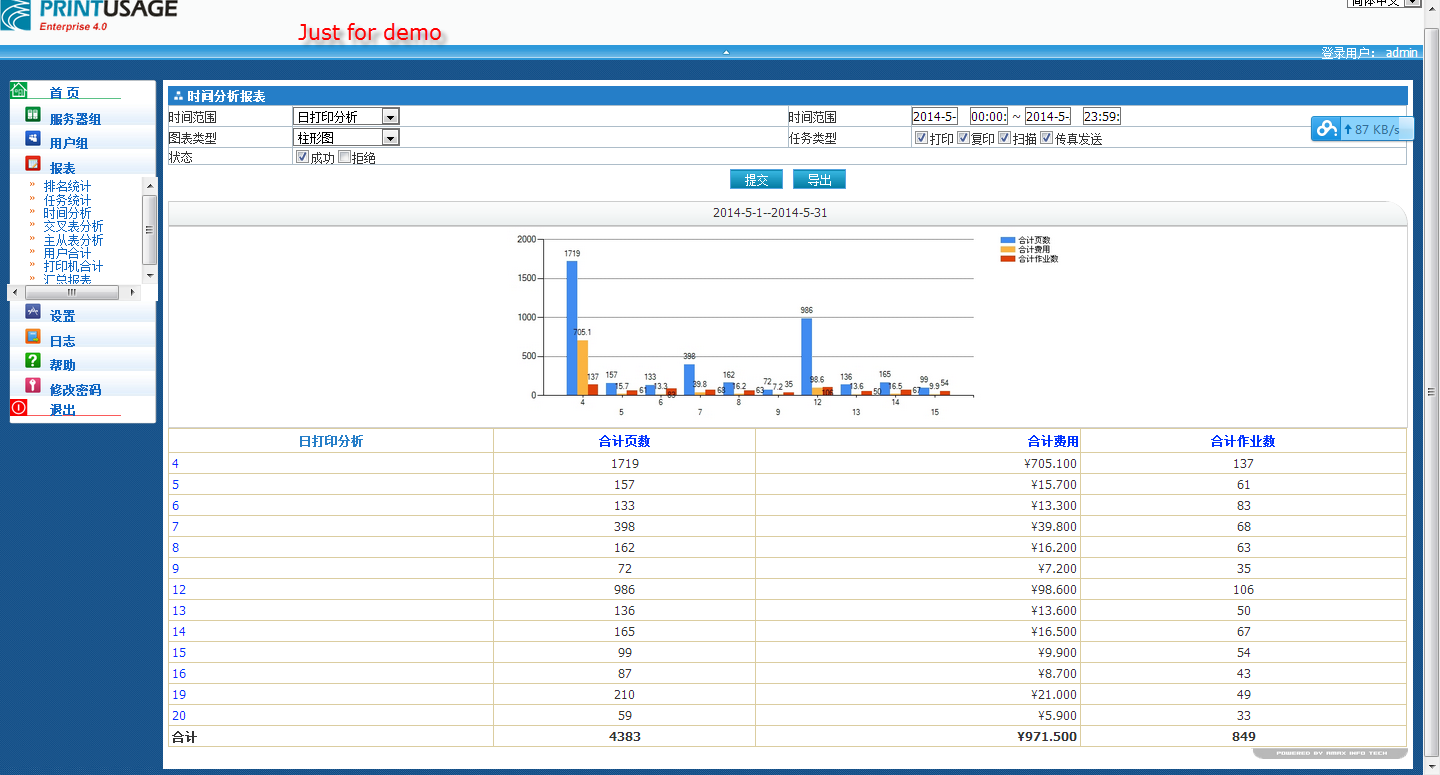Check the 拒绝 status checkbox
Viewport: 1440px width, 775px height.
(x=344, y=157)
